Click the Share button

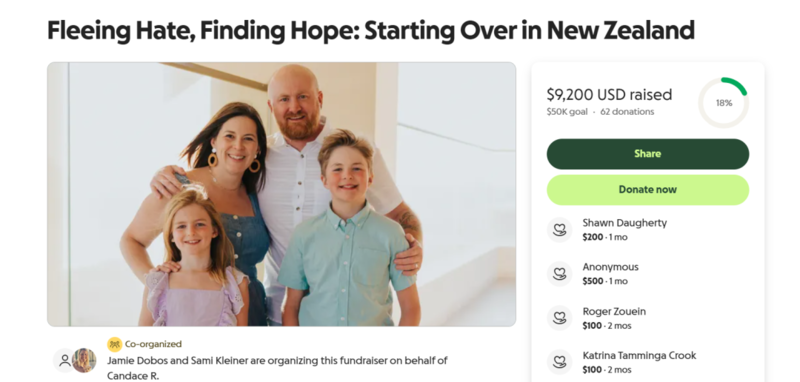(647, 154)
